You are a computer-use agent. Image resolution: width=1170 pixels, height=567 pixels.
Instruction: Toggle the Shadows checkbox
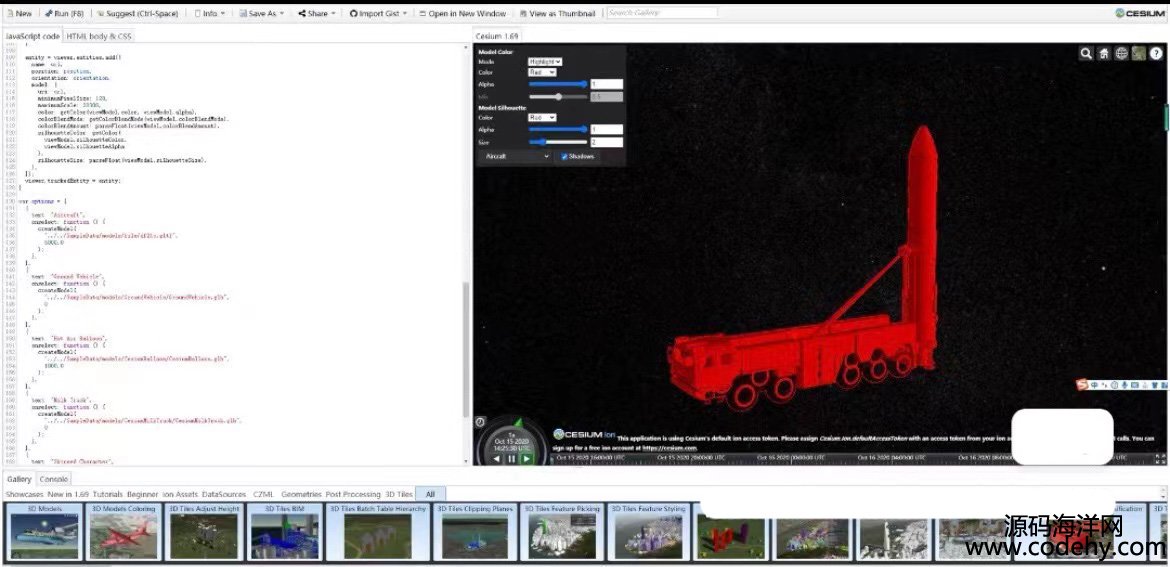pyautogui.click(x=565, y=156)
